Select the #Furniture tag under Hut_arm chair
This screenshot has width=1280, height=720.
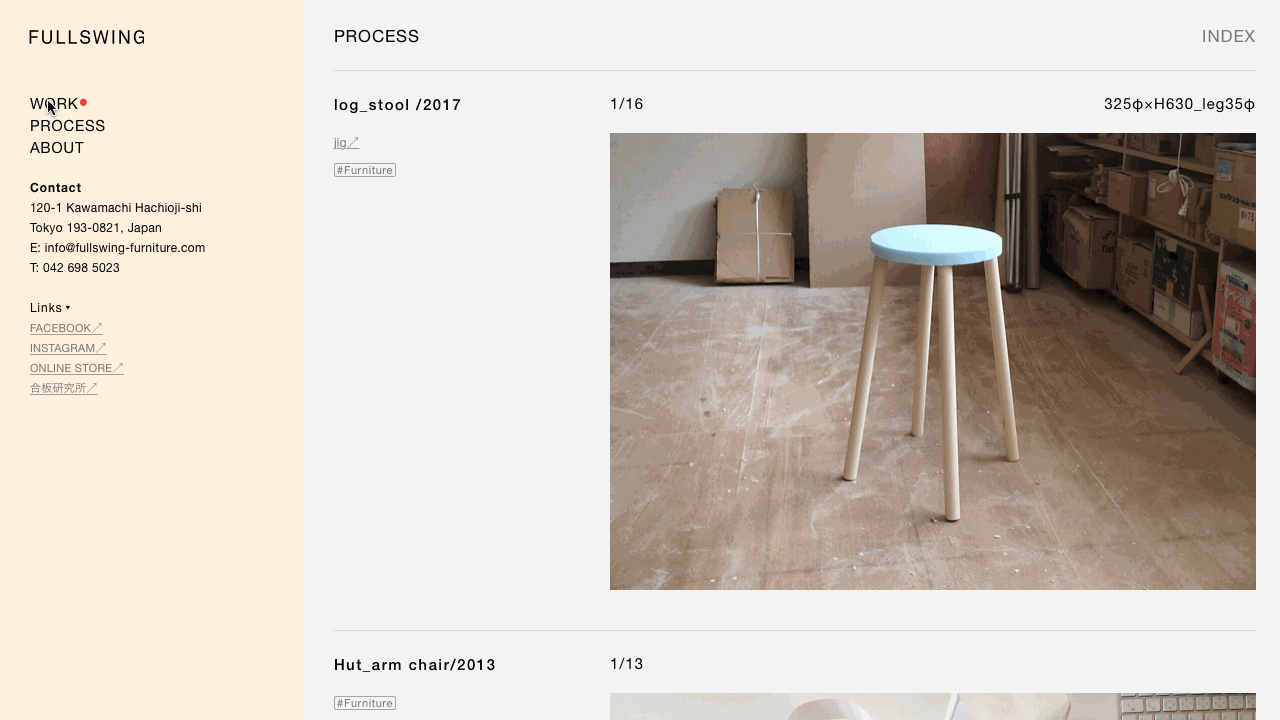(365, 703)
